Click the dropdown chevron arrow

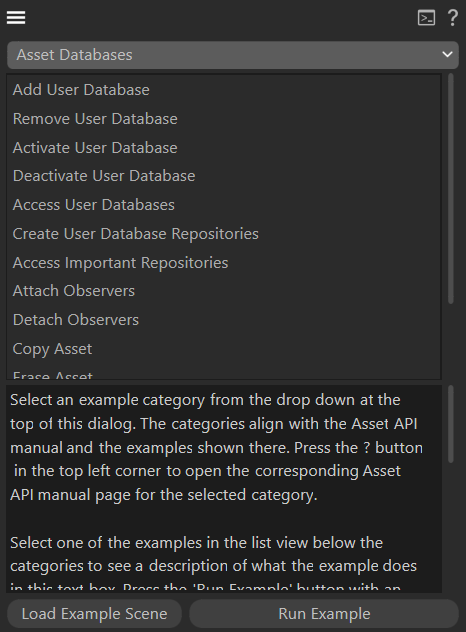pyautogui.click(x=447, y=54)
